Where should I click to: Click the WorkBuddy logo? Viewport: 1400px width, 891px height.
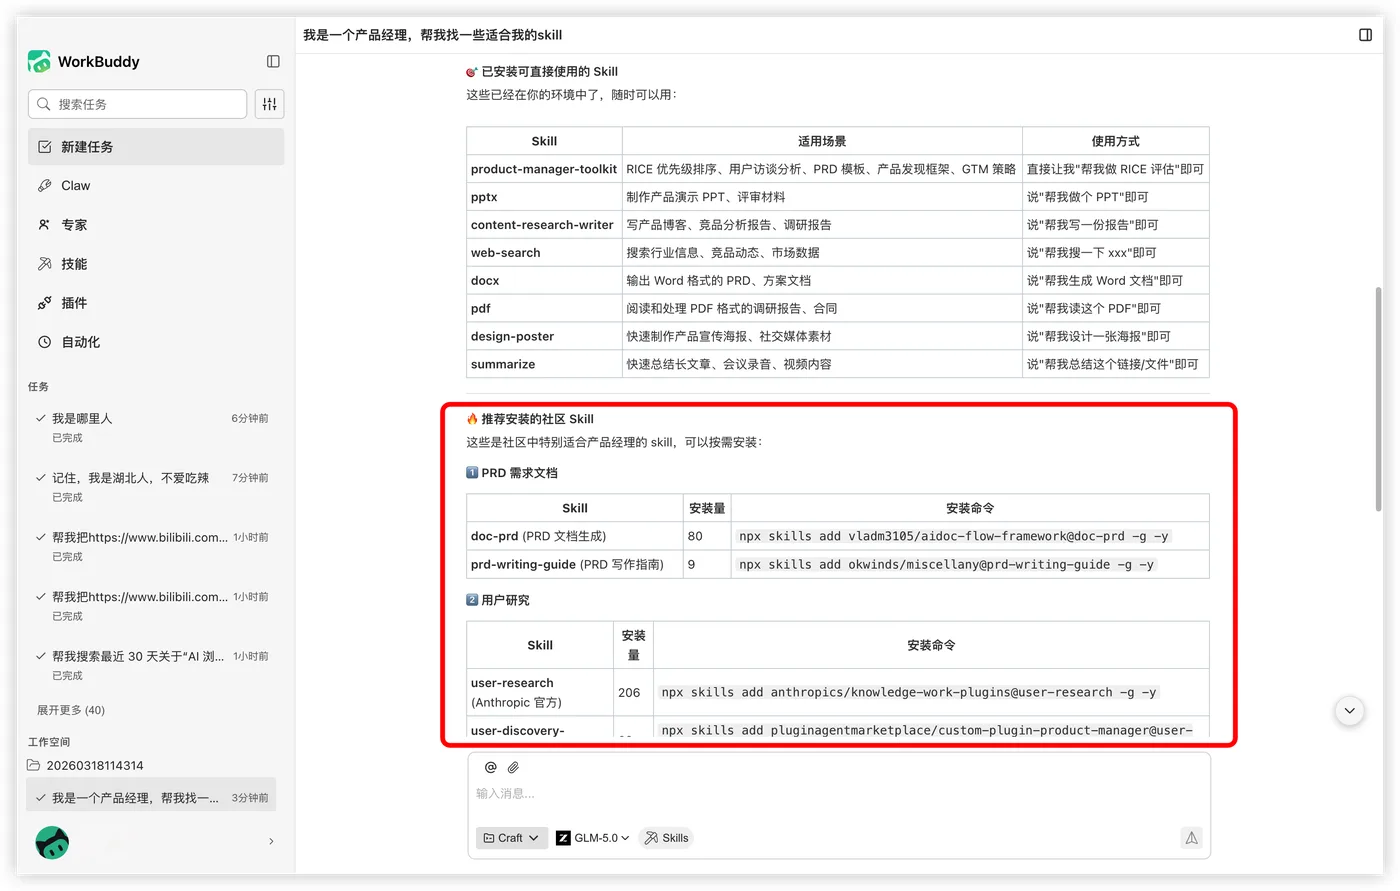click(40, 62)
